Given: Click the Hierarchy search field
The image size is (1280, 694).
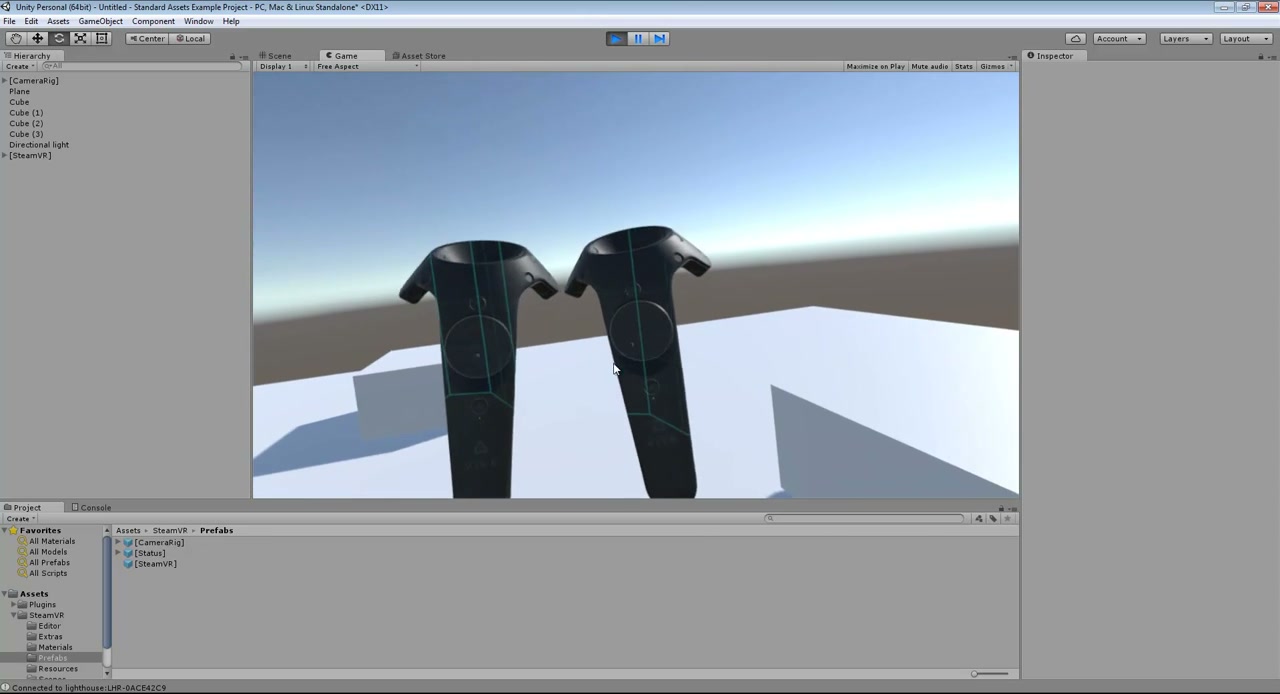Looking at the screenshot, I should [140, 66].
